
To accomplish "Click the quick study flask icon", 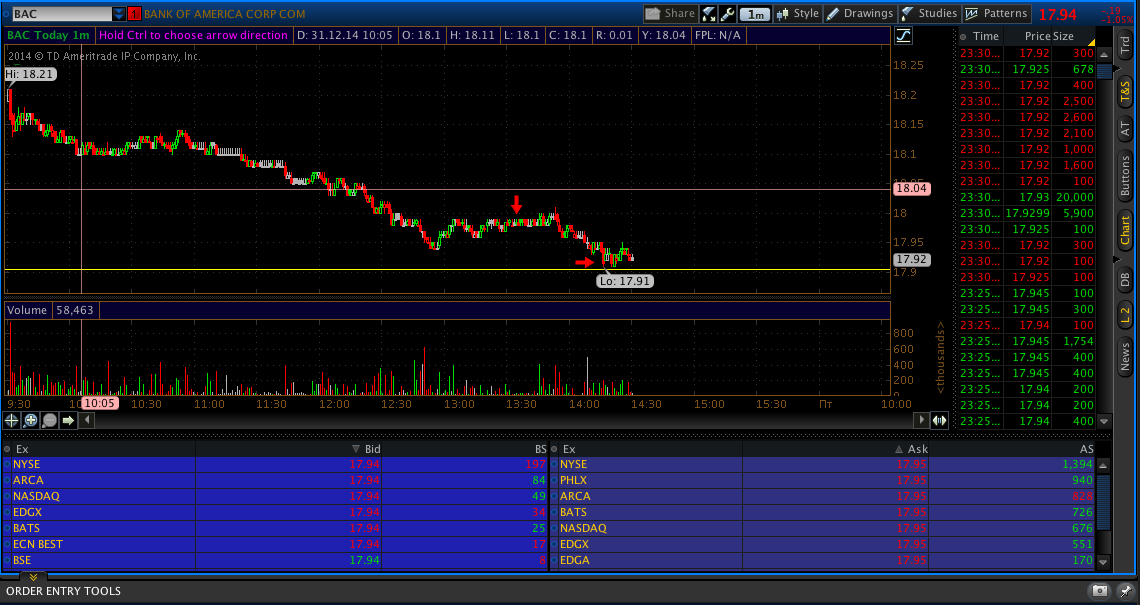I will 708,14.
